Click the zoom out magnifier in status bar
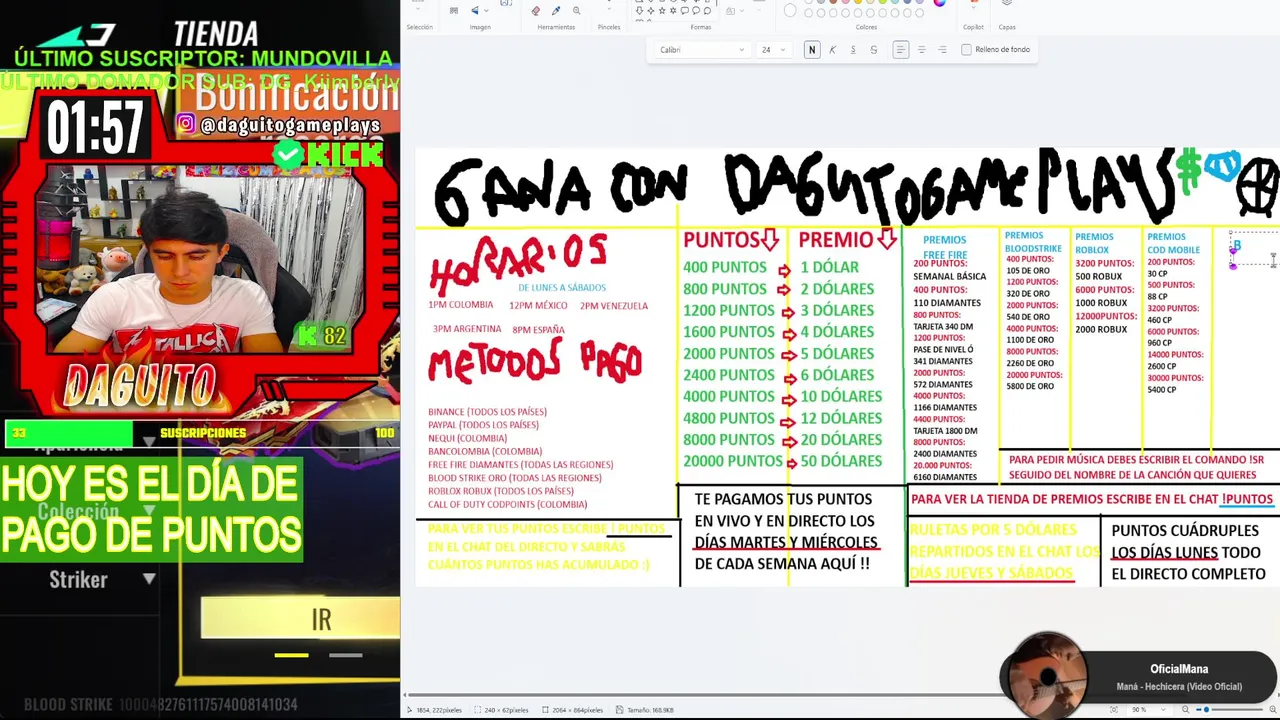 pyautogui.click(x=1185, y=710)
